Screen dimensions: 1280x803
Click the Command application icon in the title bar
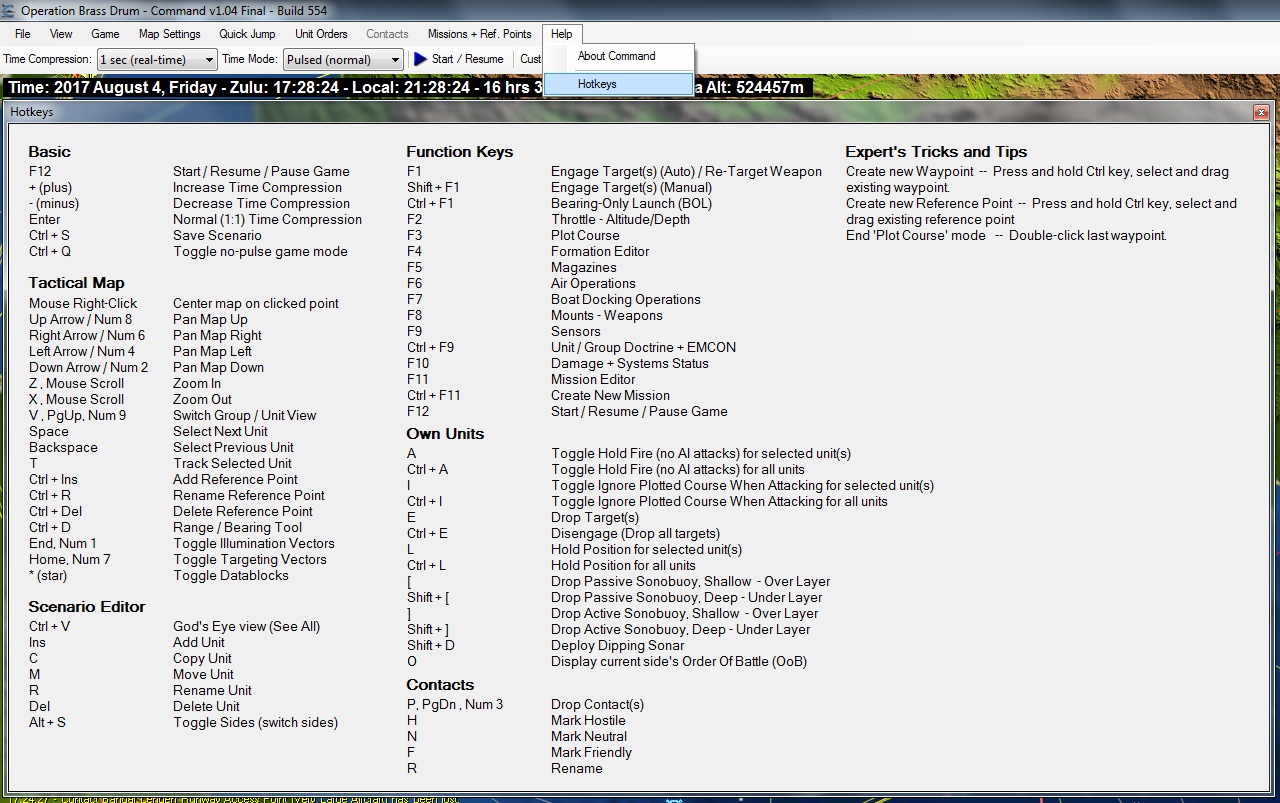click(9, 10)
